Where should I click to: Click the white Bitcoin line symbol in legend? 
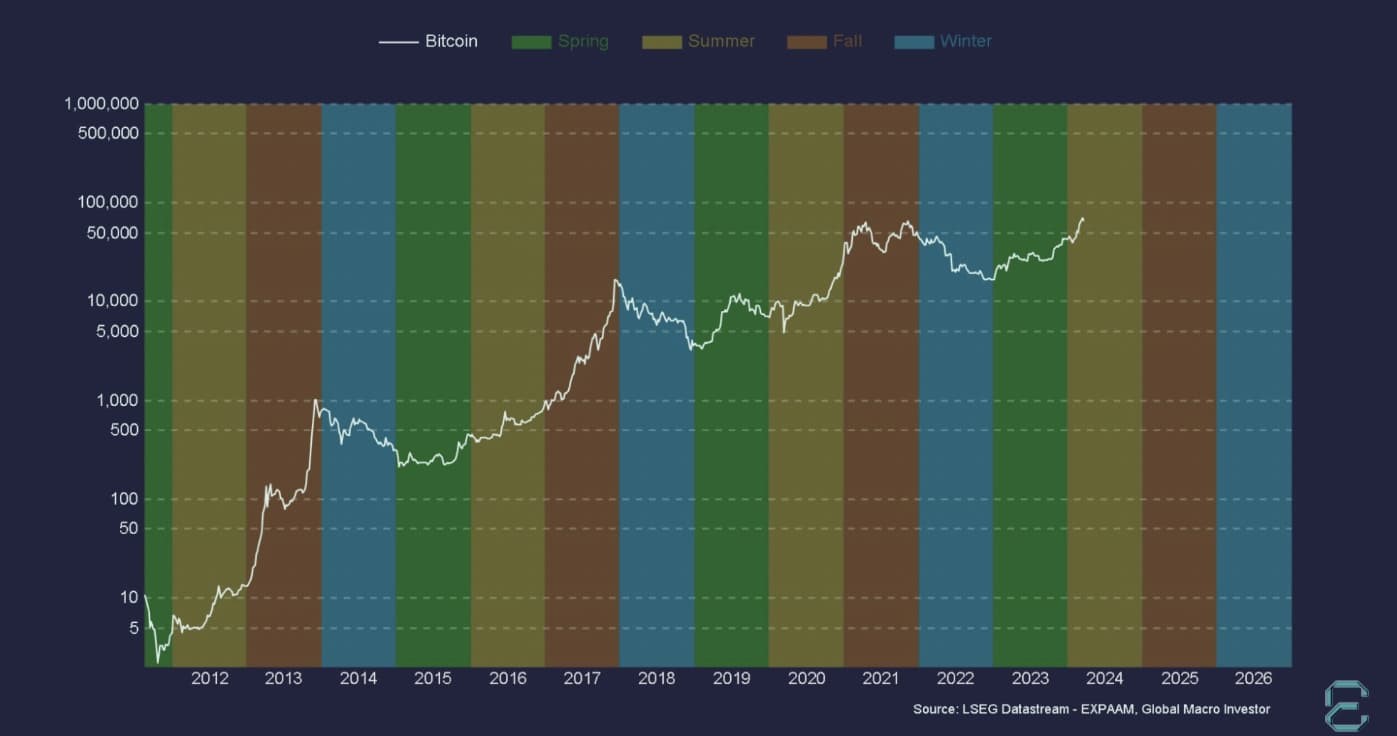399,41
